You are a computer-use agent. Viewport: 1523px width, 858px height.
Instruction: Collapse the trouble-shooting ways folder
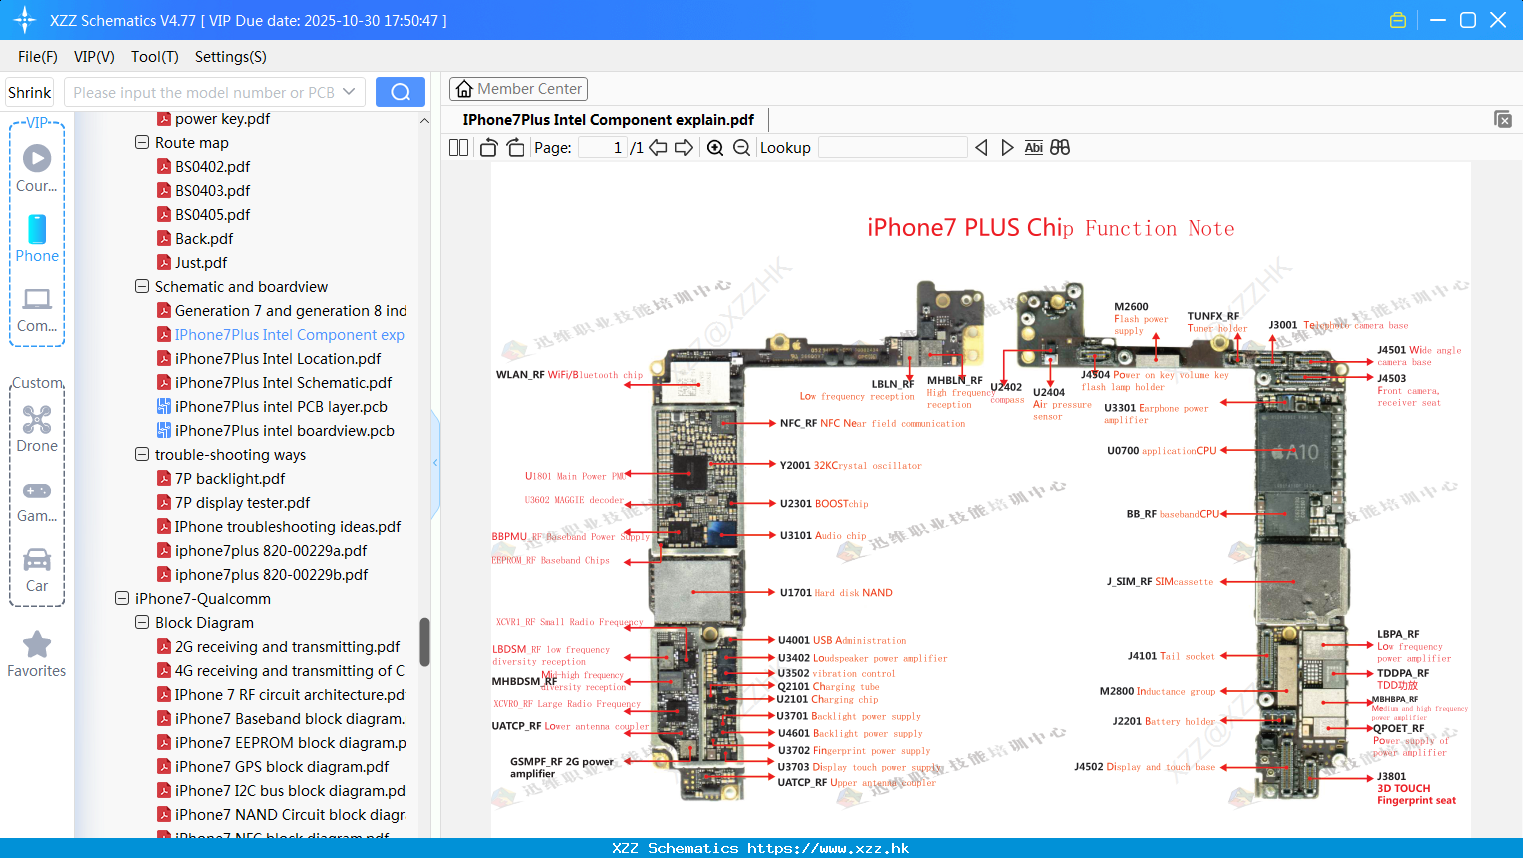click(142, 455)
